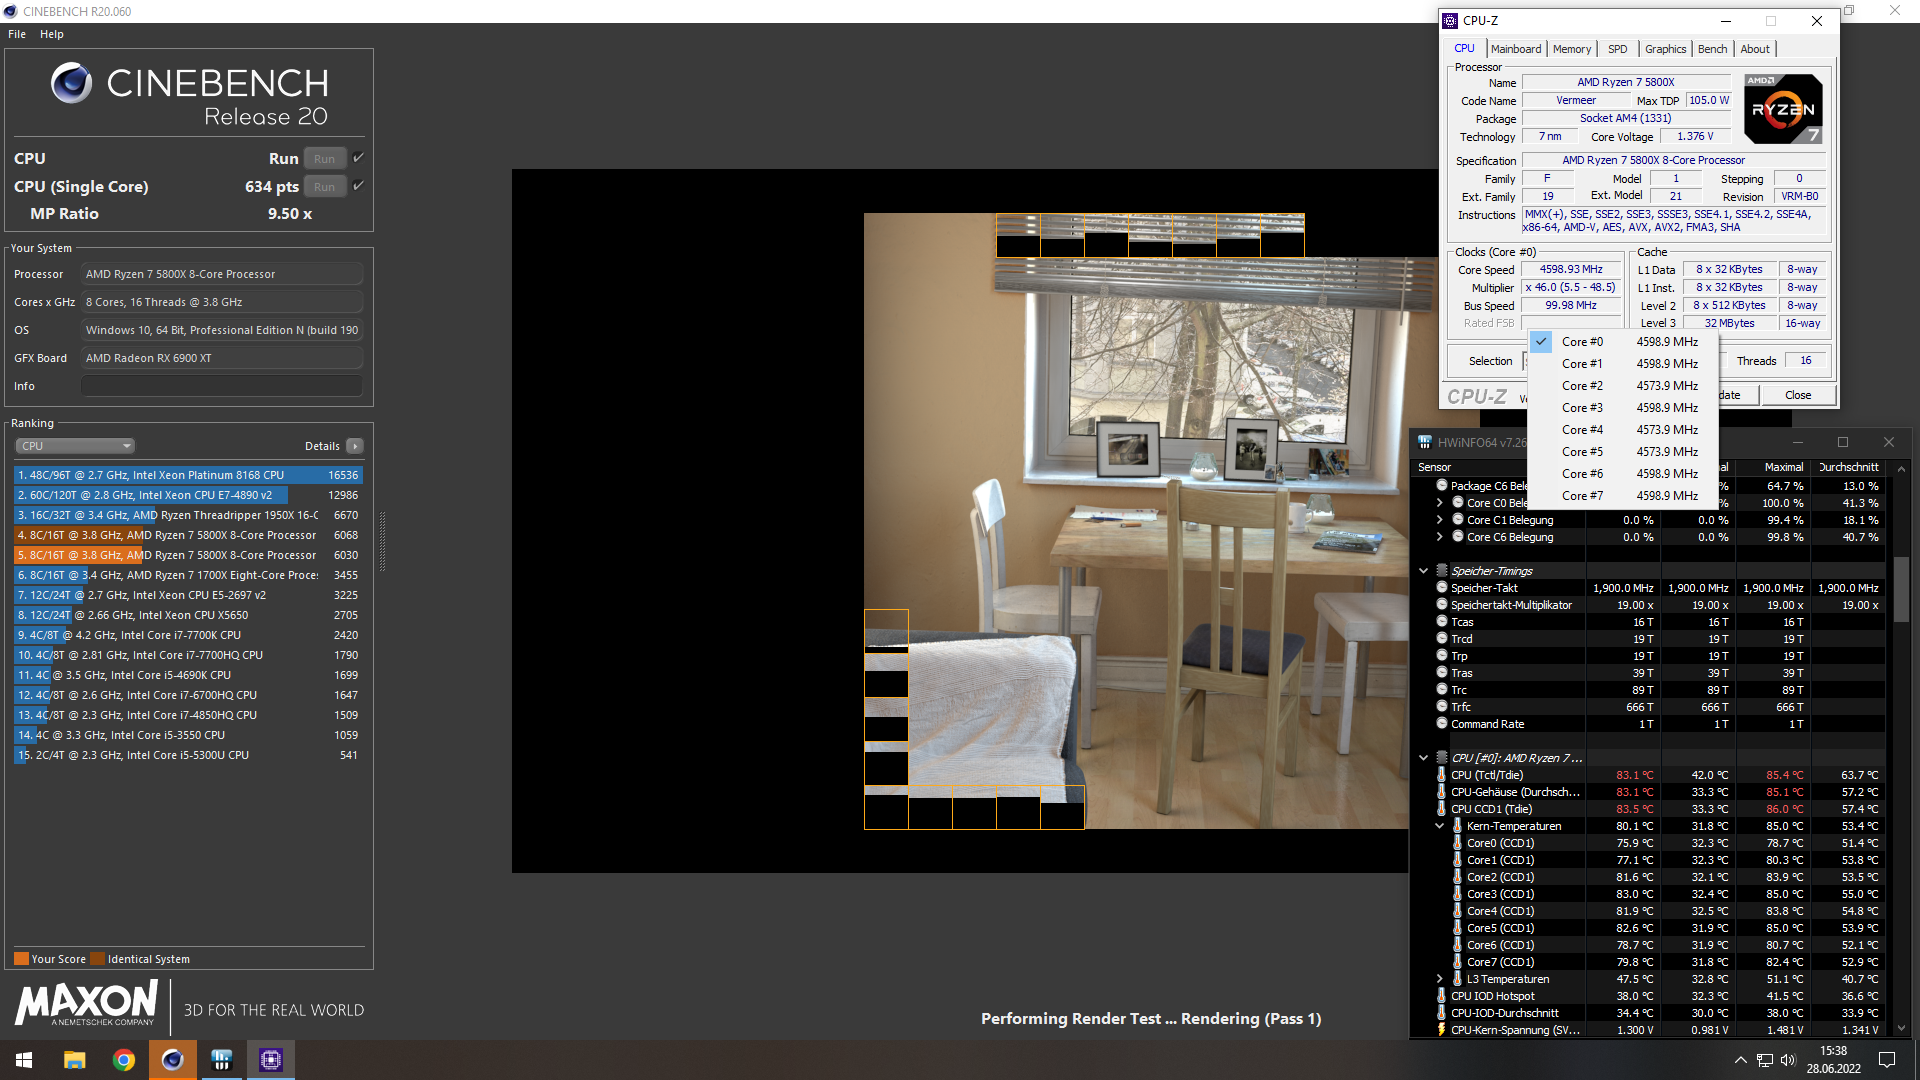The height and width of the screenshot is (1080, 1920).
Task: Click Core0 (CCD1) thermometer icon
Action: click(1458, 843)
